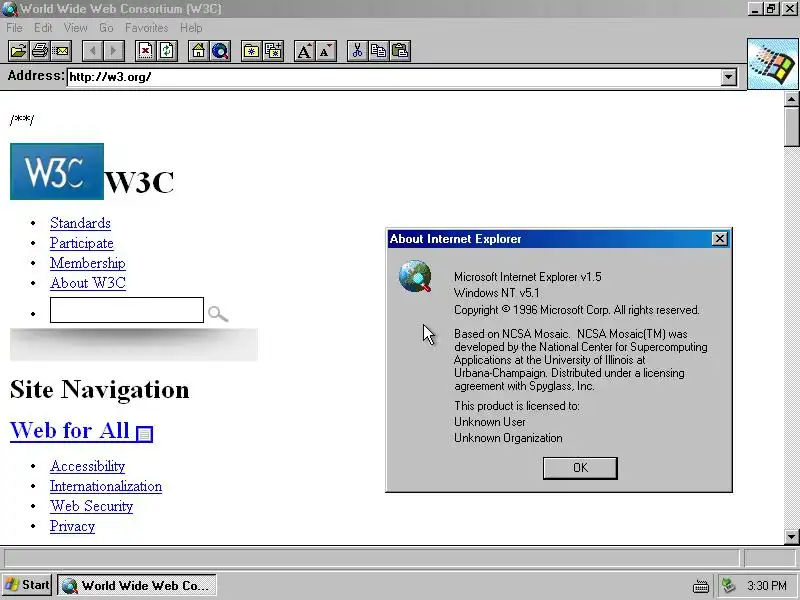Click 'Unknown User' text in dialog
The height and width of the screenshot is (600, 800).
[x=489, y=422]
